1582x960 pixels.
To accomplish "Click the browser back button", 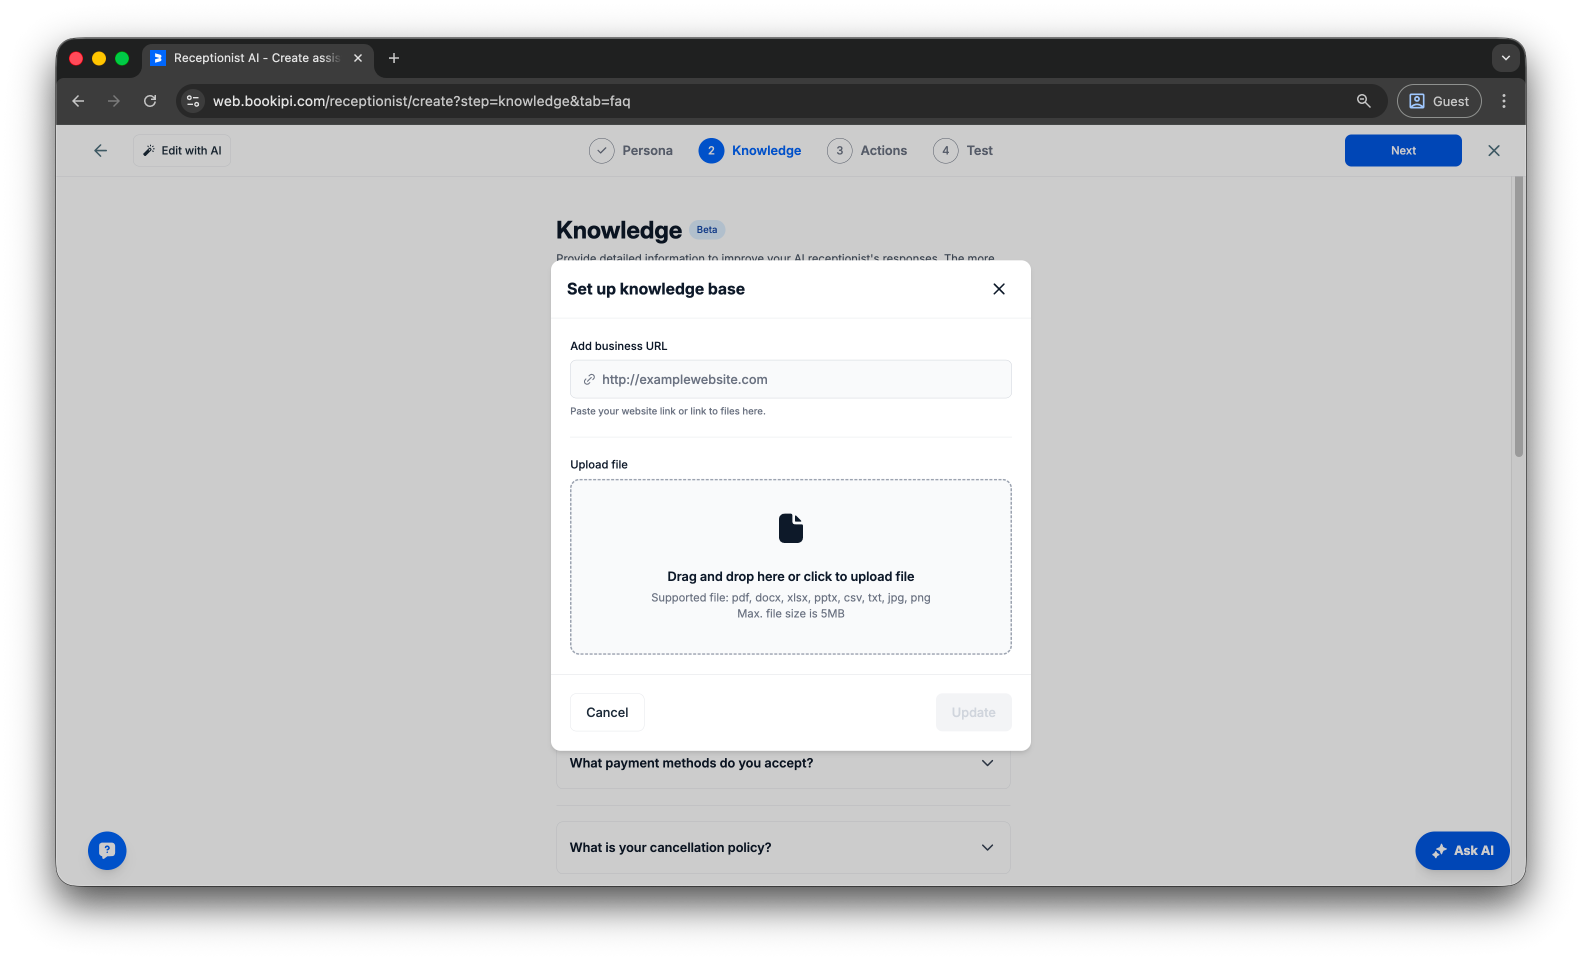I will pos(78,101).
